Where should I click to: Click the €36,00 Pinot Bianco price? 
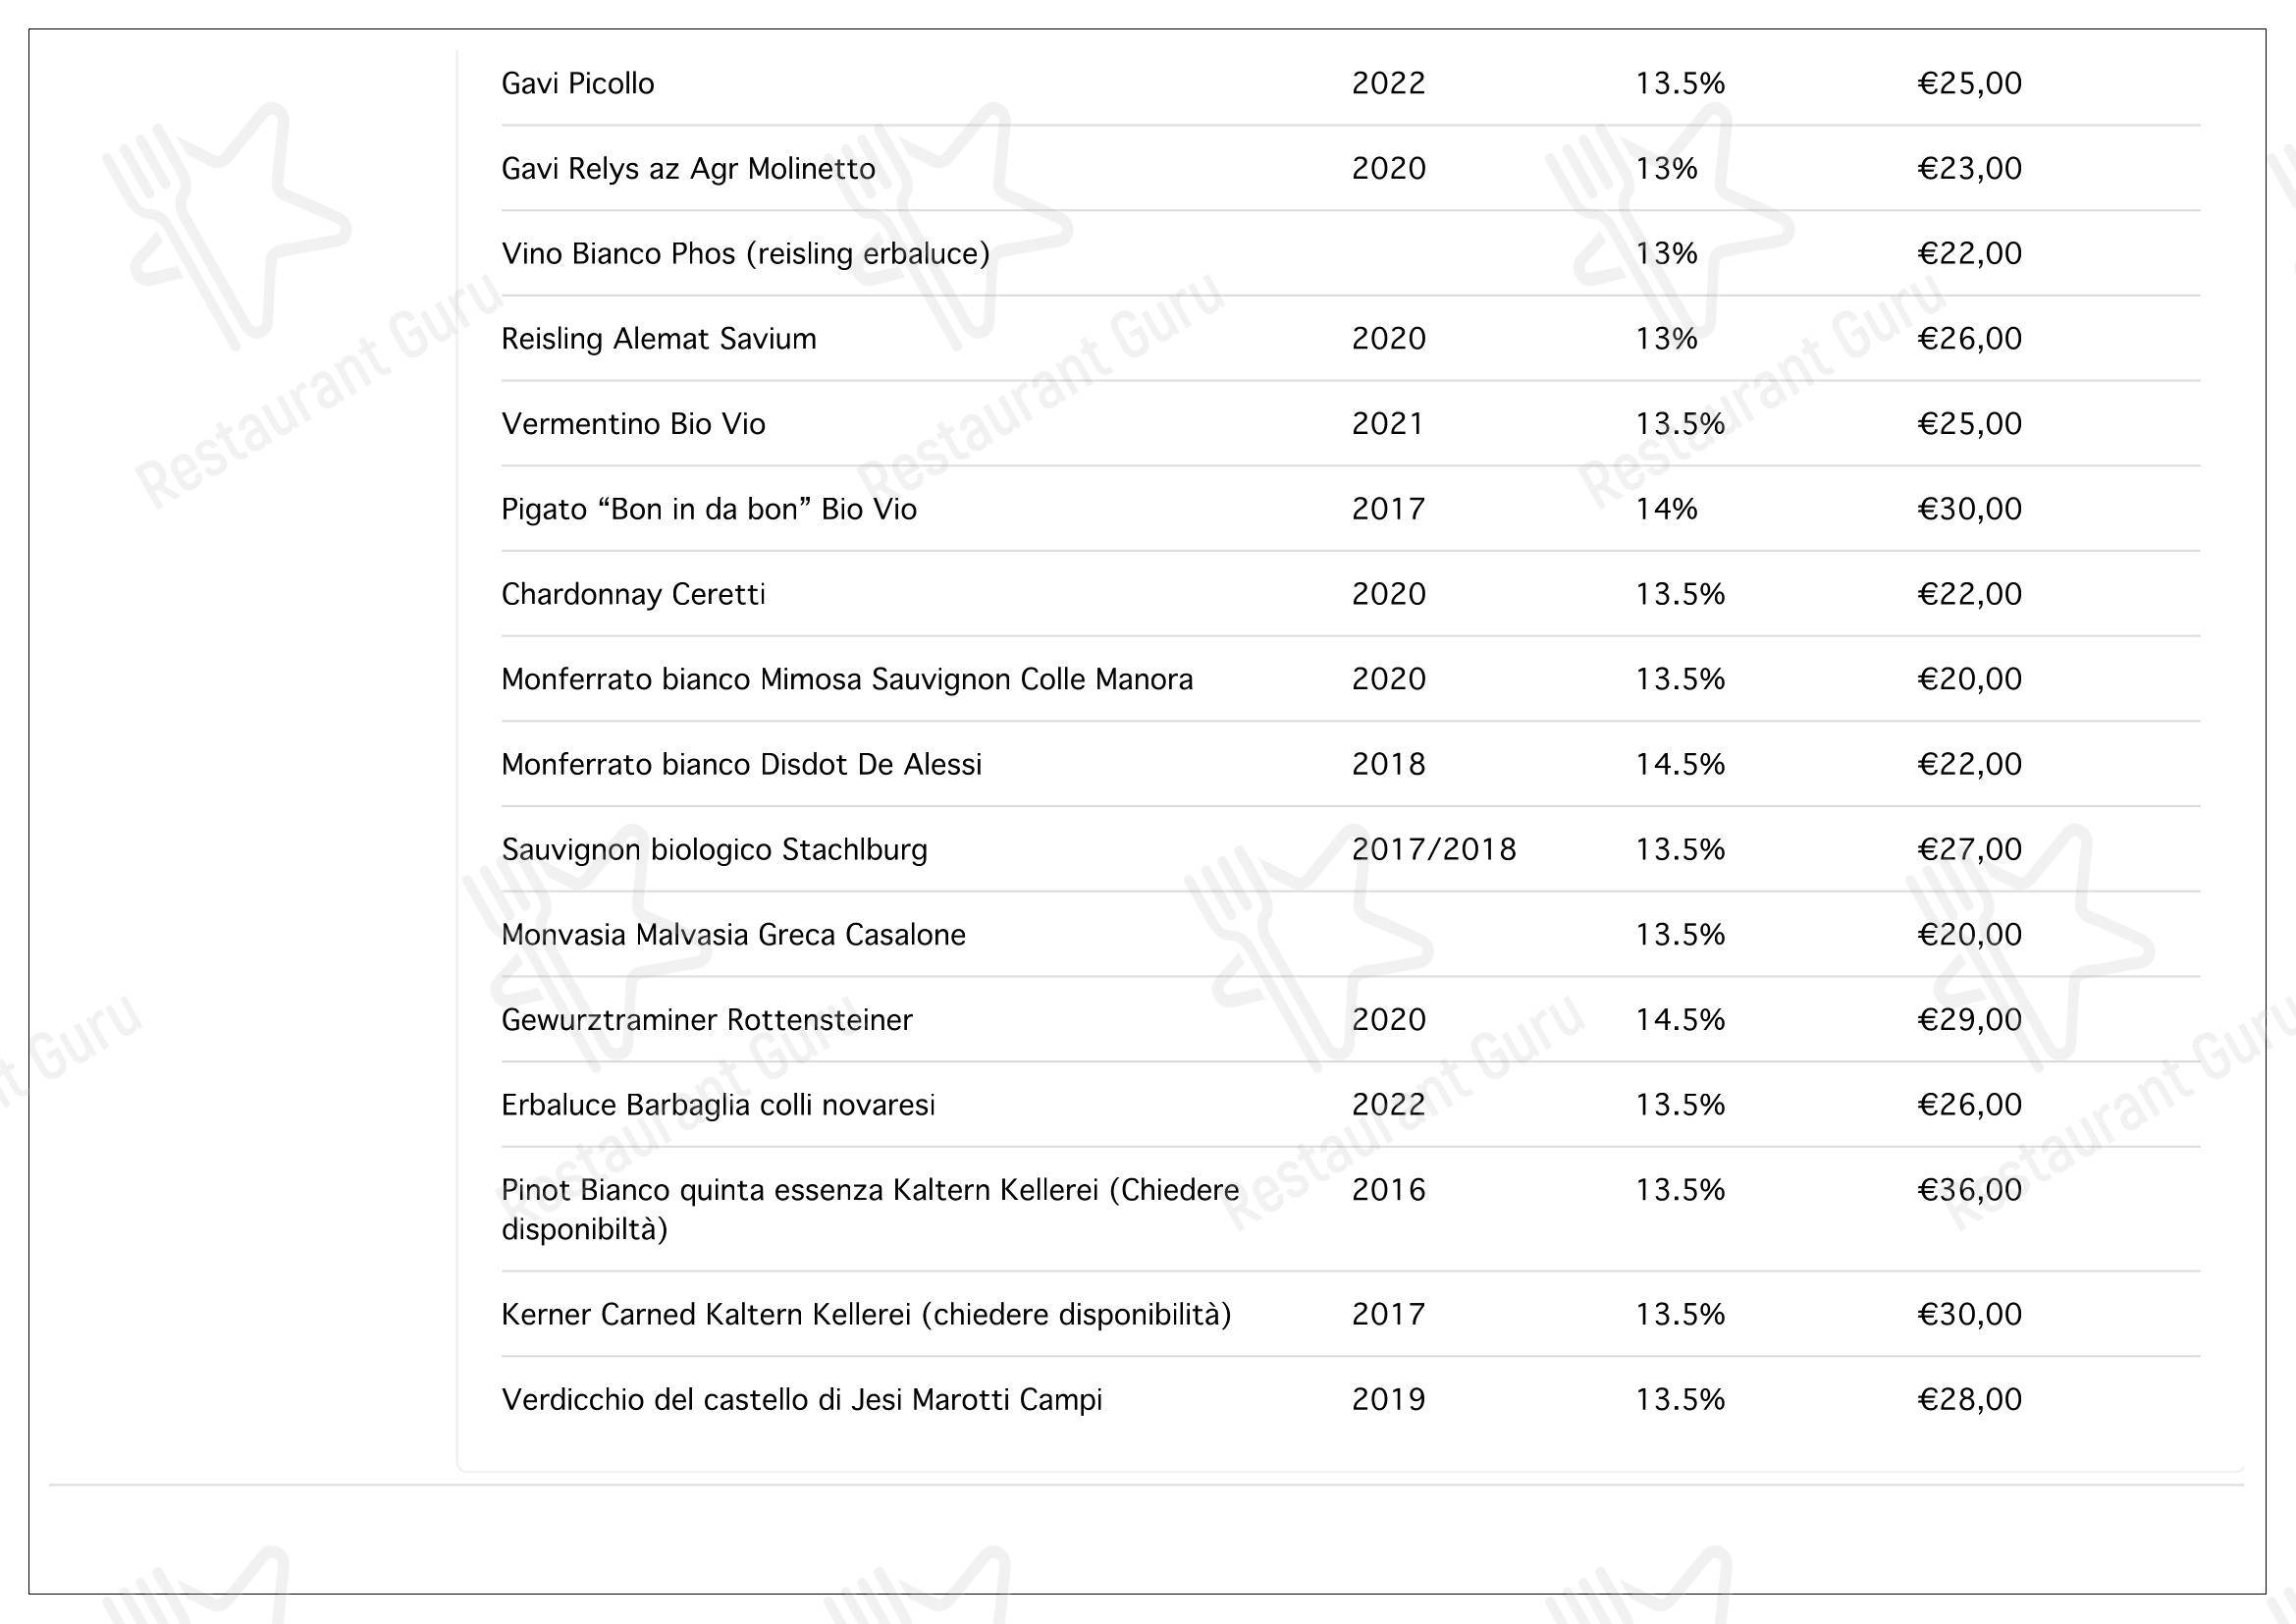[1969, 1189]
